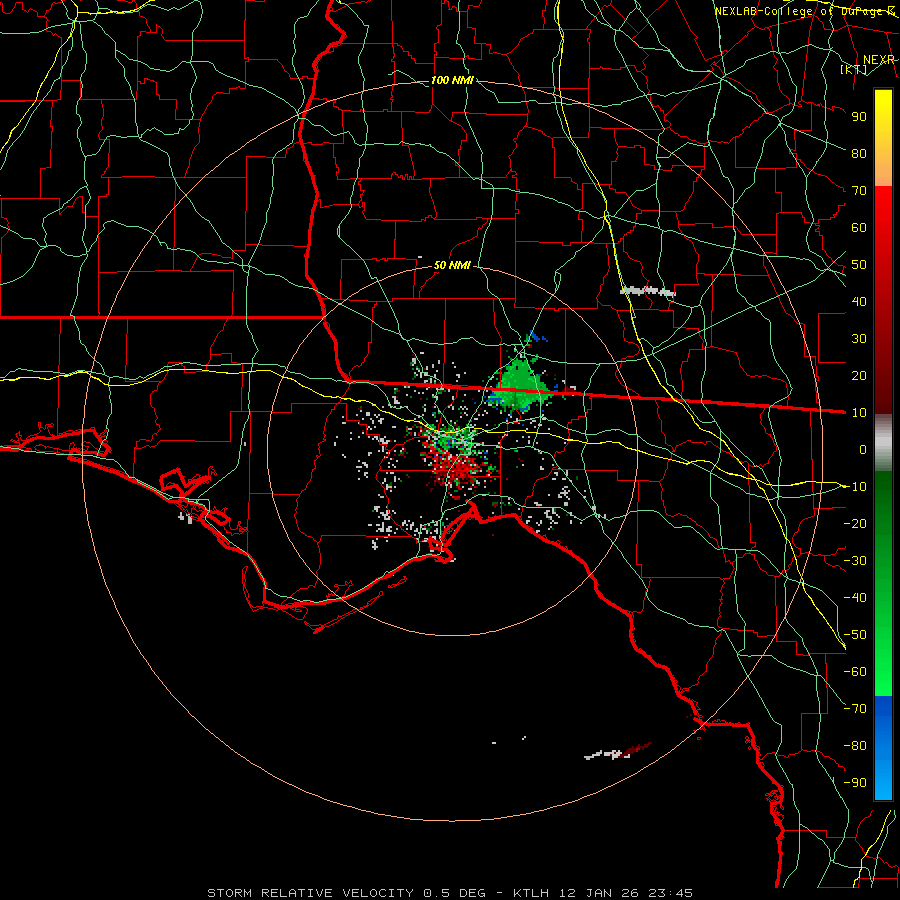Select the 50 value on velocity scale
Screen dimensions: 900x900
(859, 265)
